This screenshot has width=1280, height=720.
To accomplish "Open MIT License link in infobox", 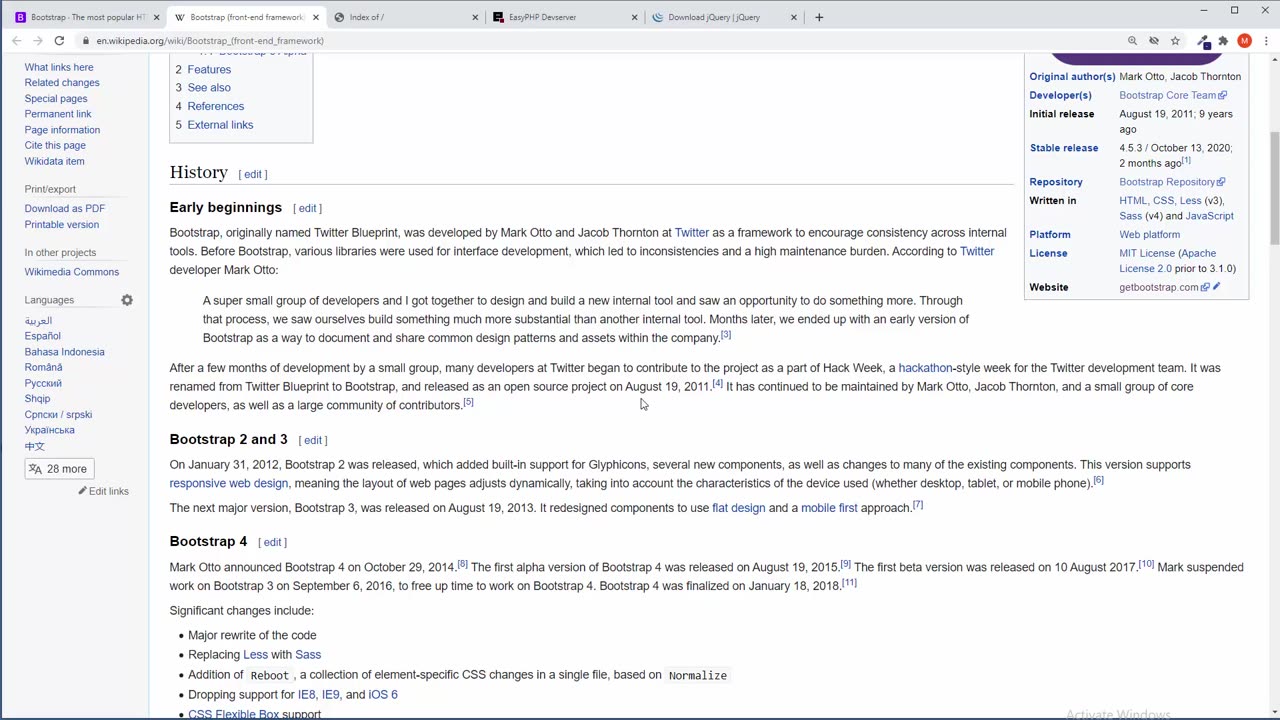I will [x=1147, y=253].
